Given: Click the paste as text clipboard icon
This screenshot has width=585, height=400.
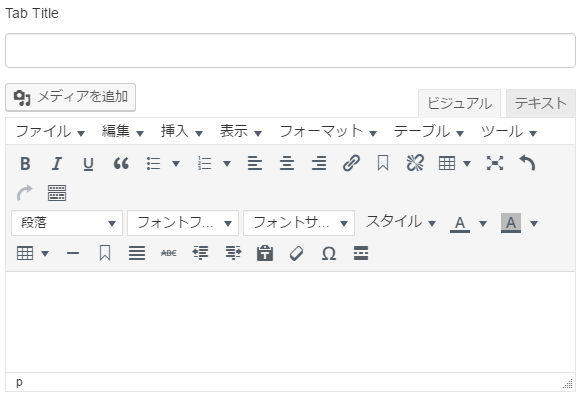Looking at the screenshot, I should [265, 254].
